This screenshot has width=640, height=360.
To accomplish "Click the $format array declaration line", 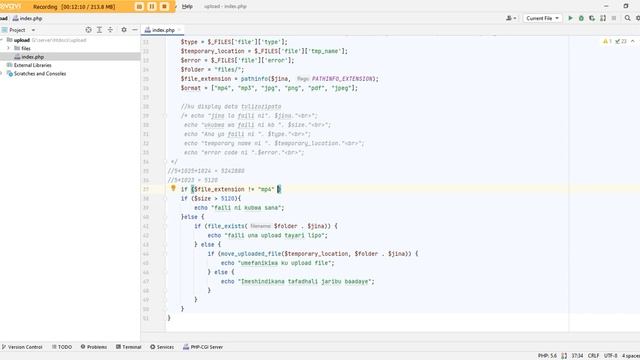I will coord(269,88).
